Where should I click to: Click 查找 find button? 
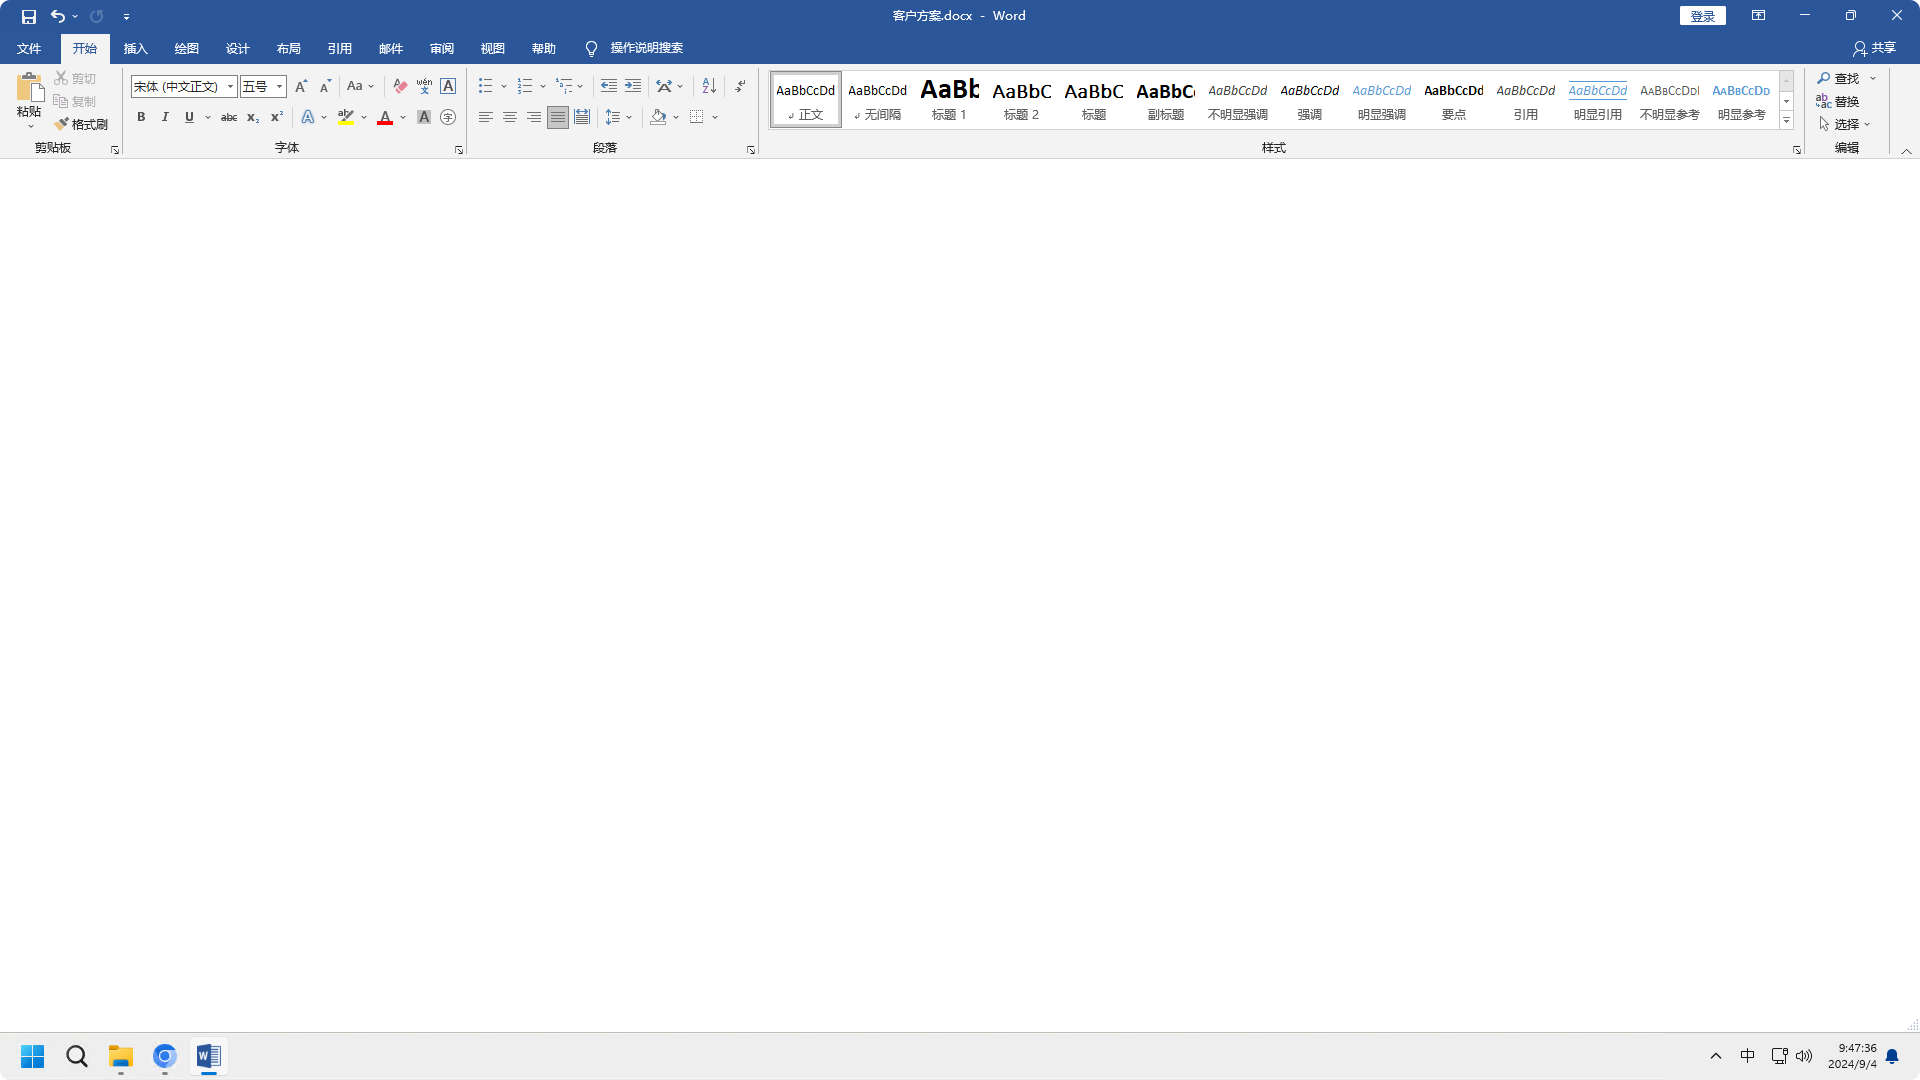coord(1839,78)
